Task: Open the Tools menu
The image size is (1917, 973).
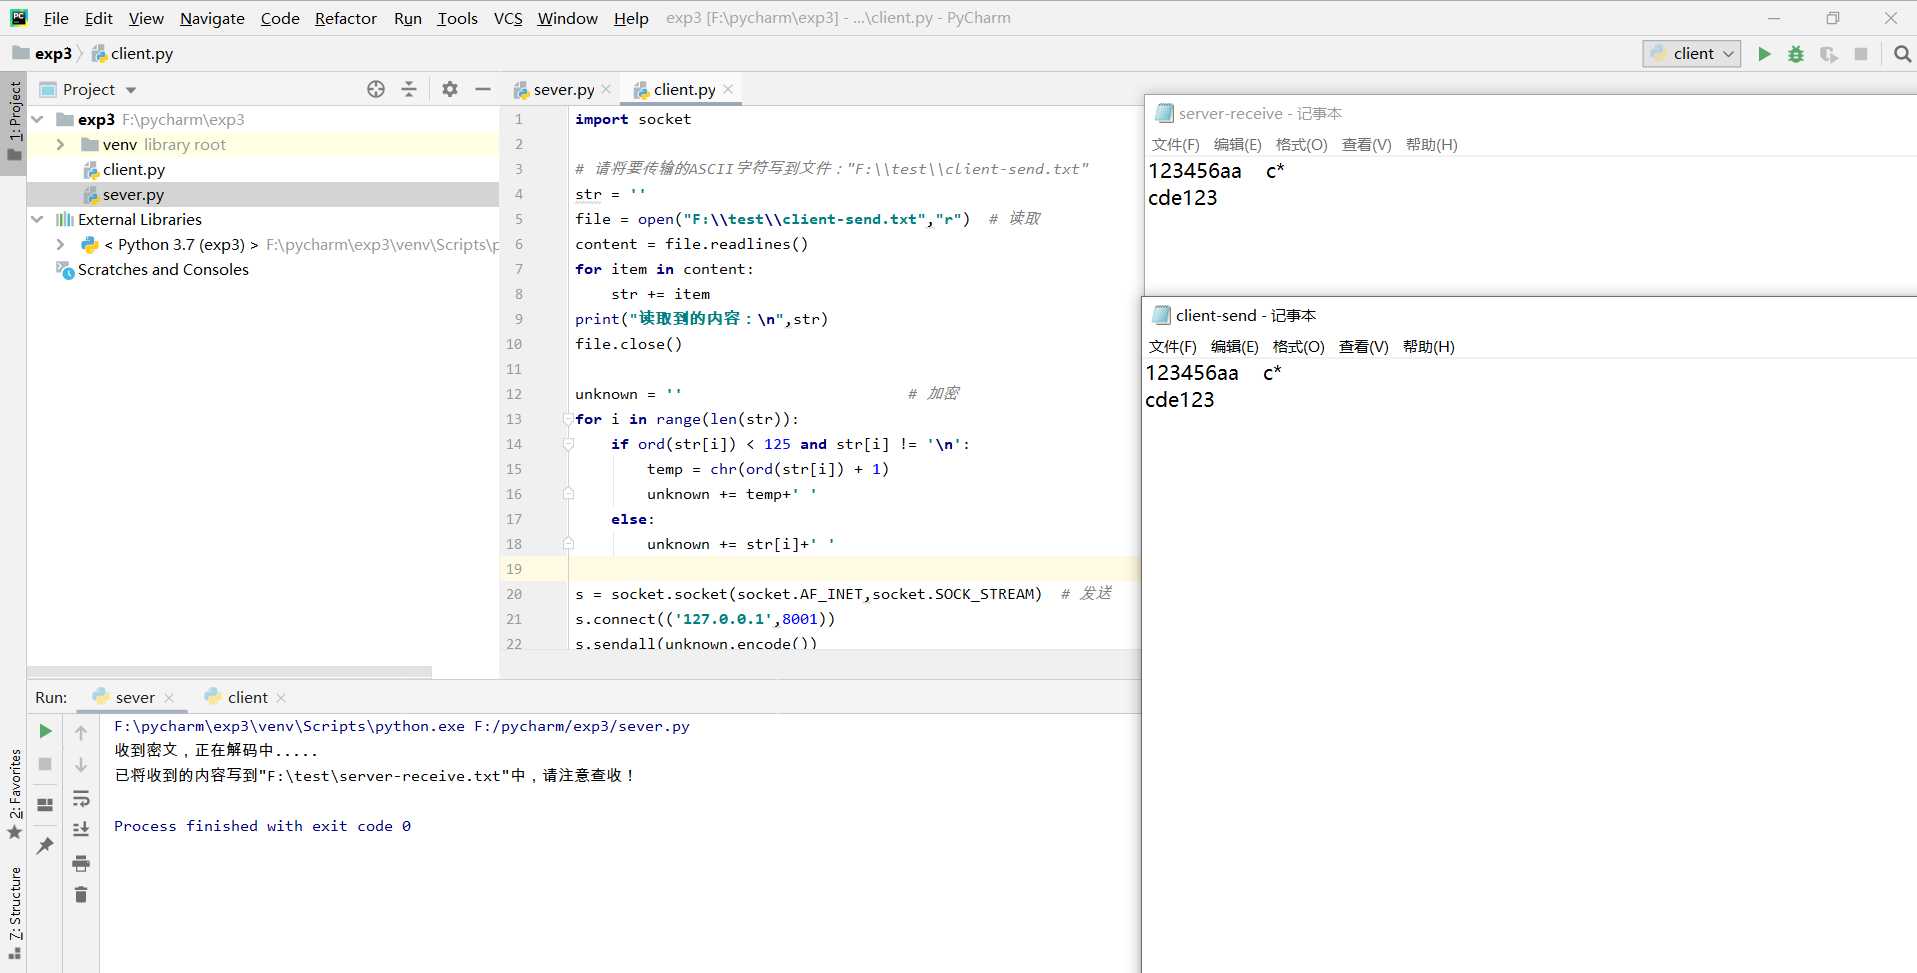Action: (457, 18)
